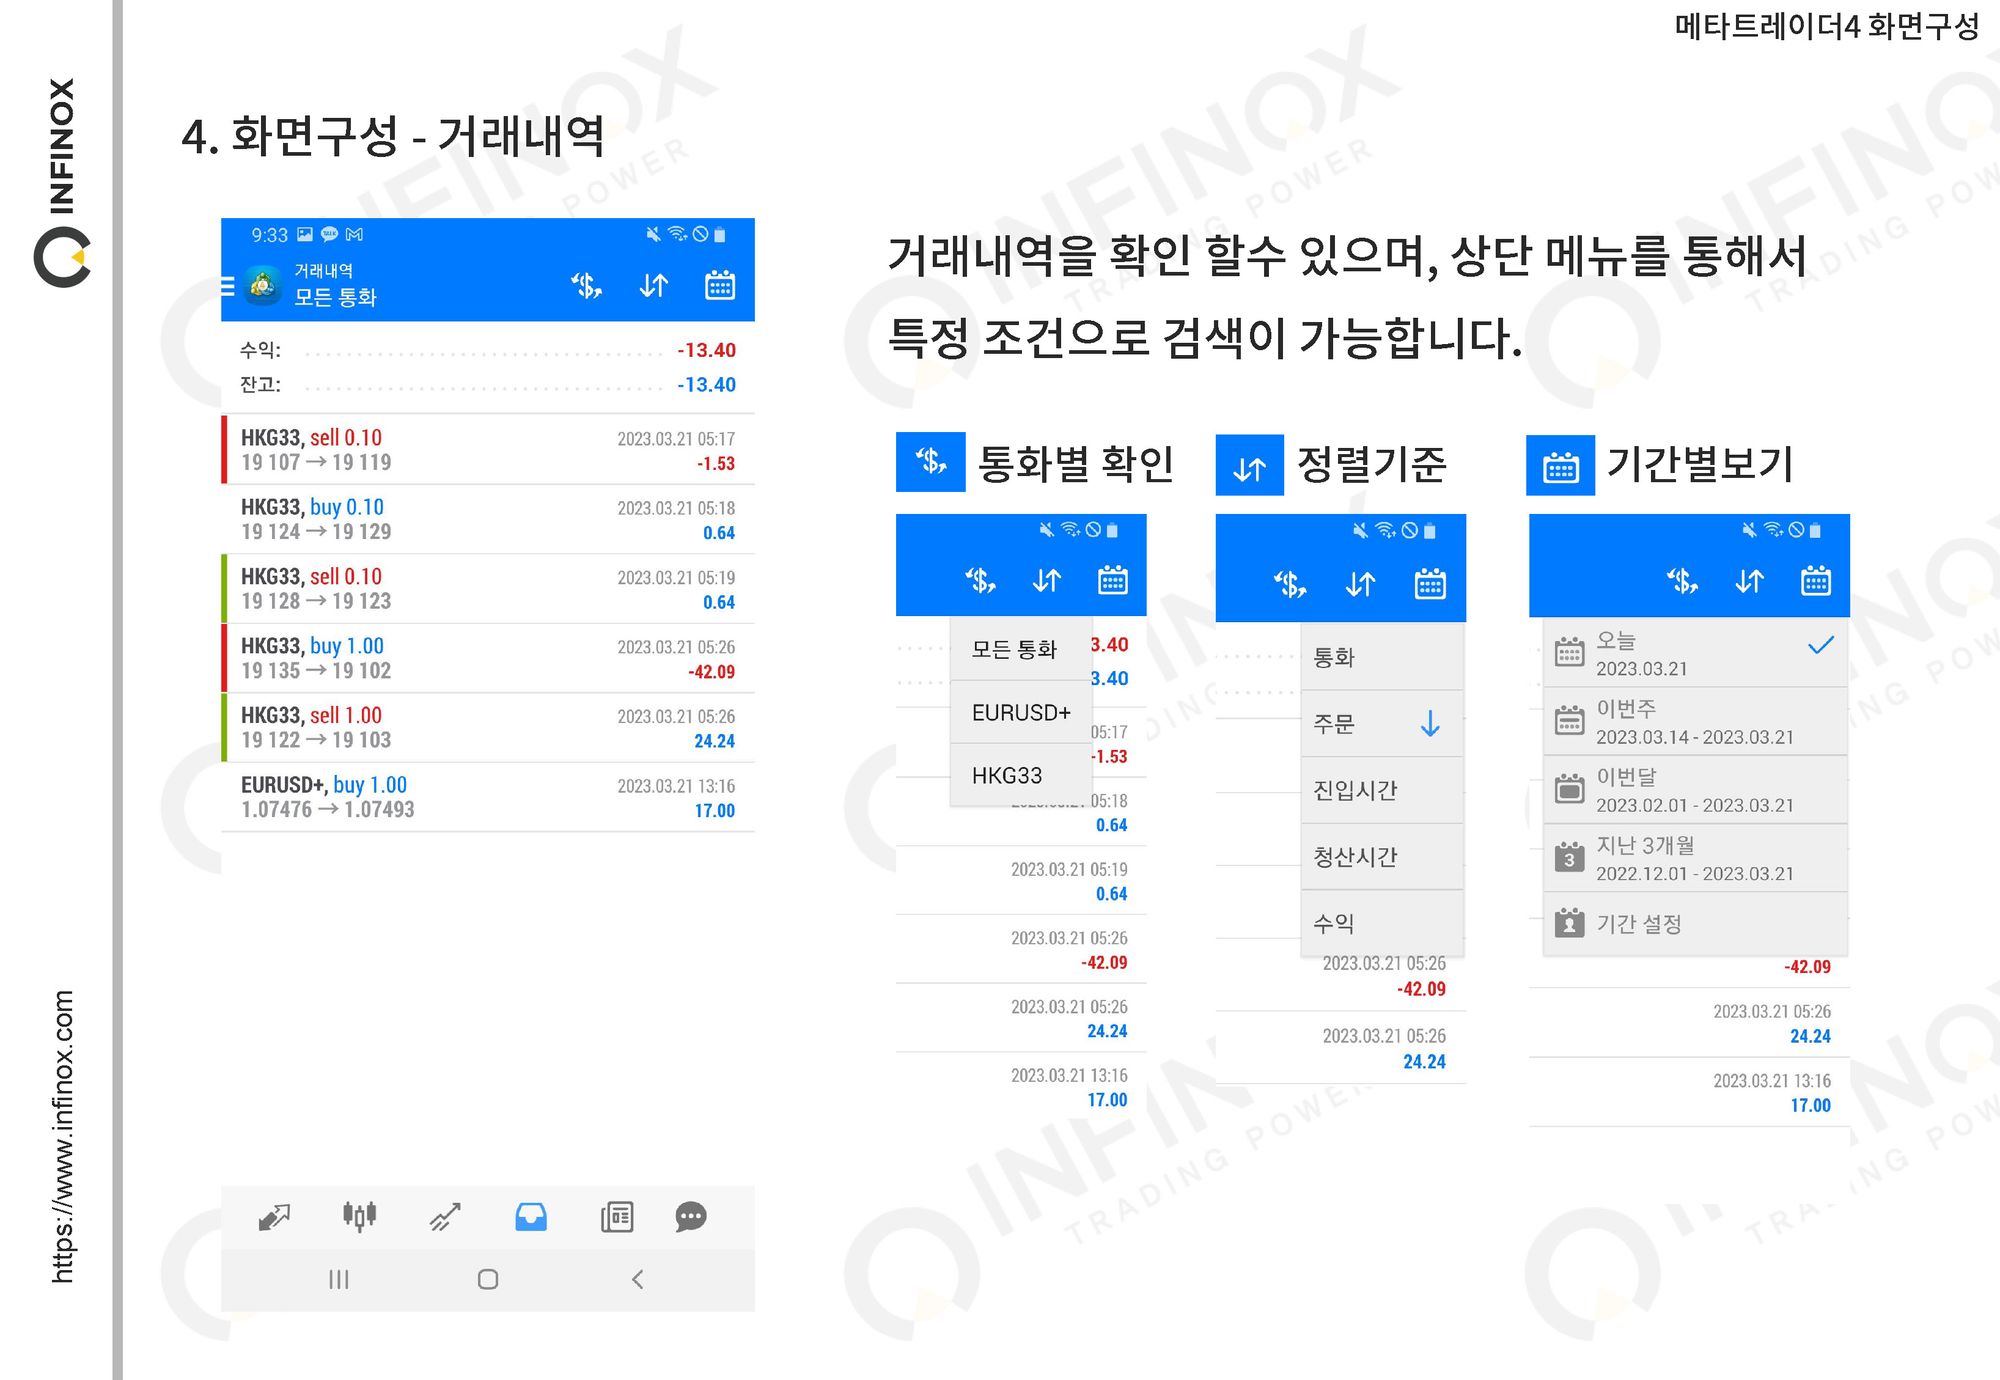This screenshot has height=1380, width=2000.
Task: Click the sort icon in the 통화별 확인 screenshot header
Action: tap(1047, 580)
